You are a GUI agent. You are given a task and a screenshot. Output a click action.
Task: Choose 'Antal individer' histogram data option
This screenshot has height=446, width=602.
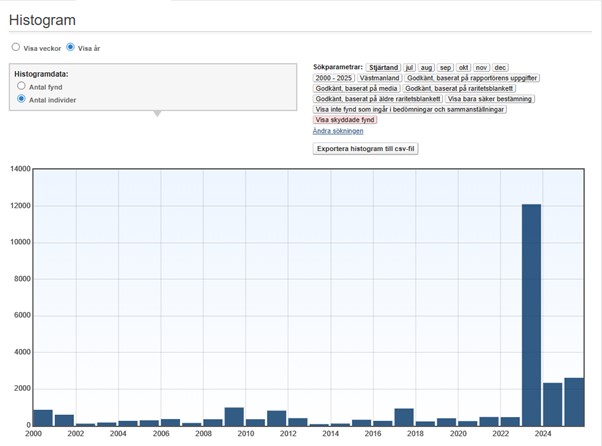[21, 100]
